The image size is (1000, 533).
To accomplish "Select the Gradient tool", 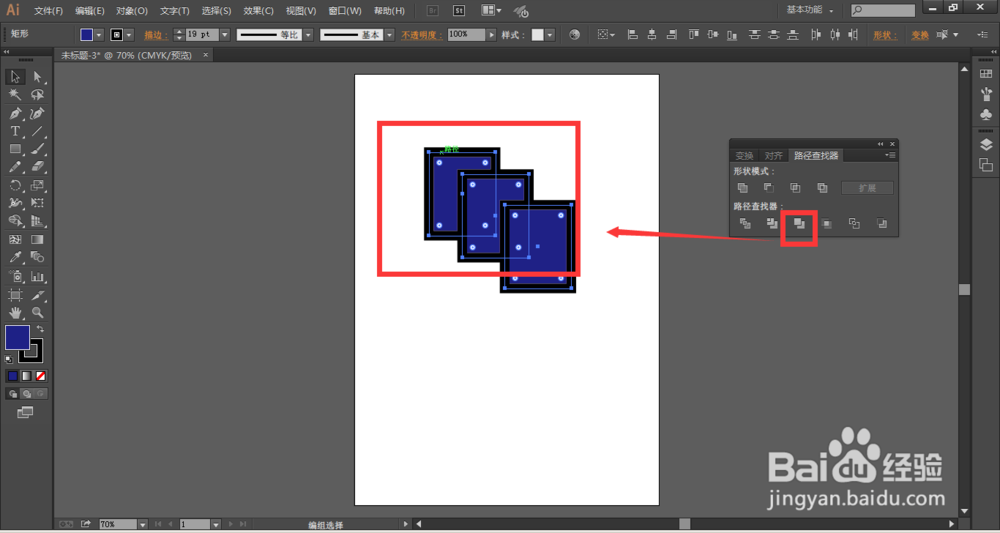I will (x=38, y=240).
